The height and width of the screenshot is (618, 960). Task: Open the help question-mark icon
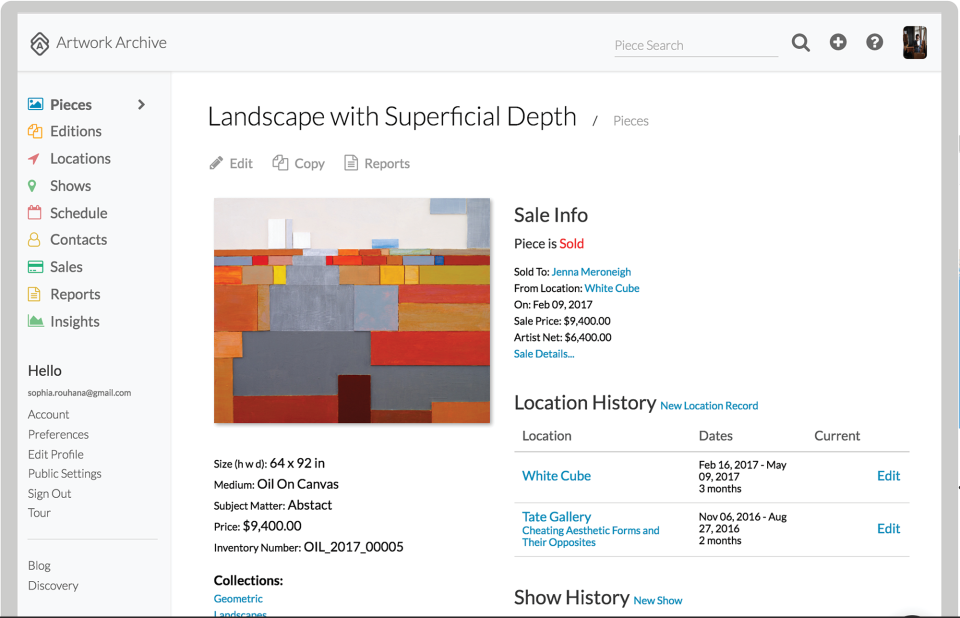[875, 43]
